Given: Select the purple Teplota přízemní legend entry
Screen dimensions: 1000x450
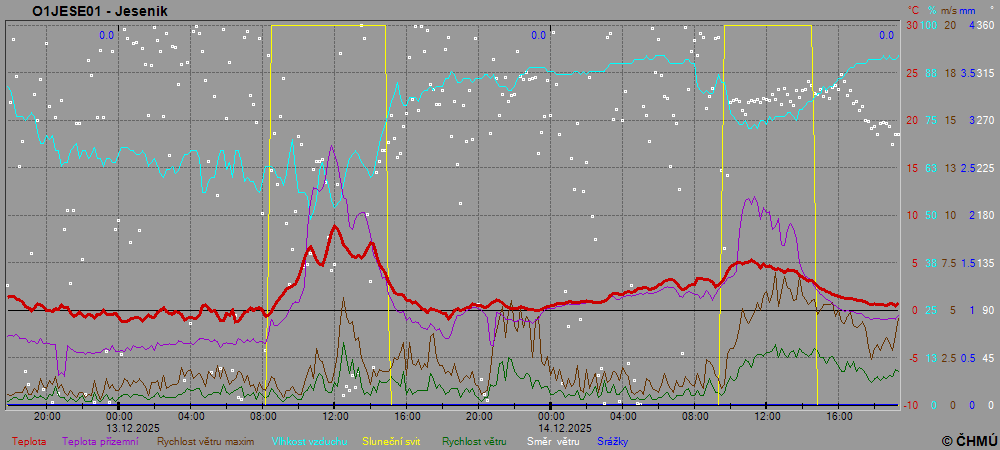Looking at the screenshot, I should point(100,440).
